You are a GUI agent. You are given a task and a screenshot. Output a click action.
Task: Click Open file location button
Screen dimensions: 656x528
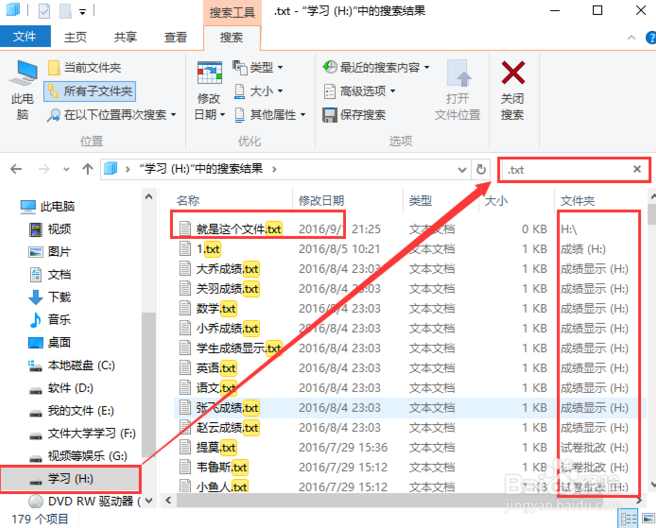[x=457, y=91]
